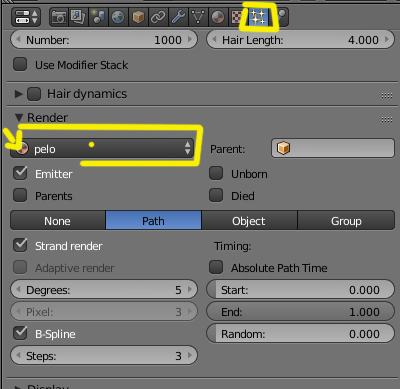Enable Use Modifier Stack checkbox
This screenshot has height=389, width=400.
point(20,64)
